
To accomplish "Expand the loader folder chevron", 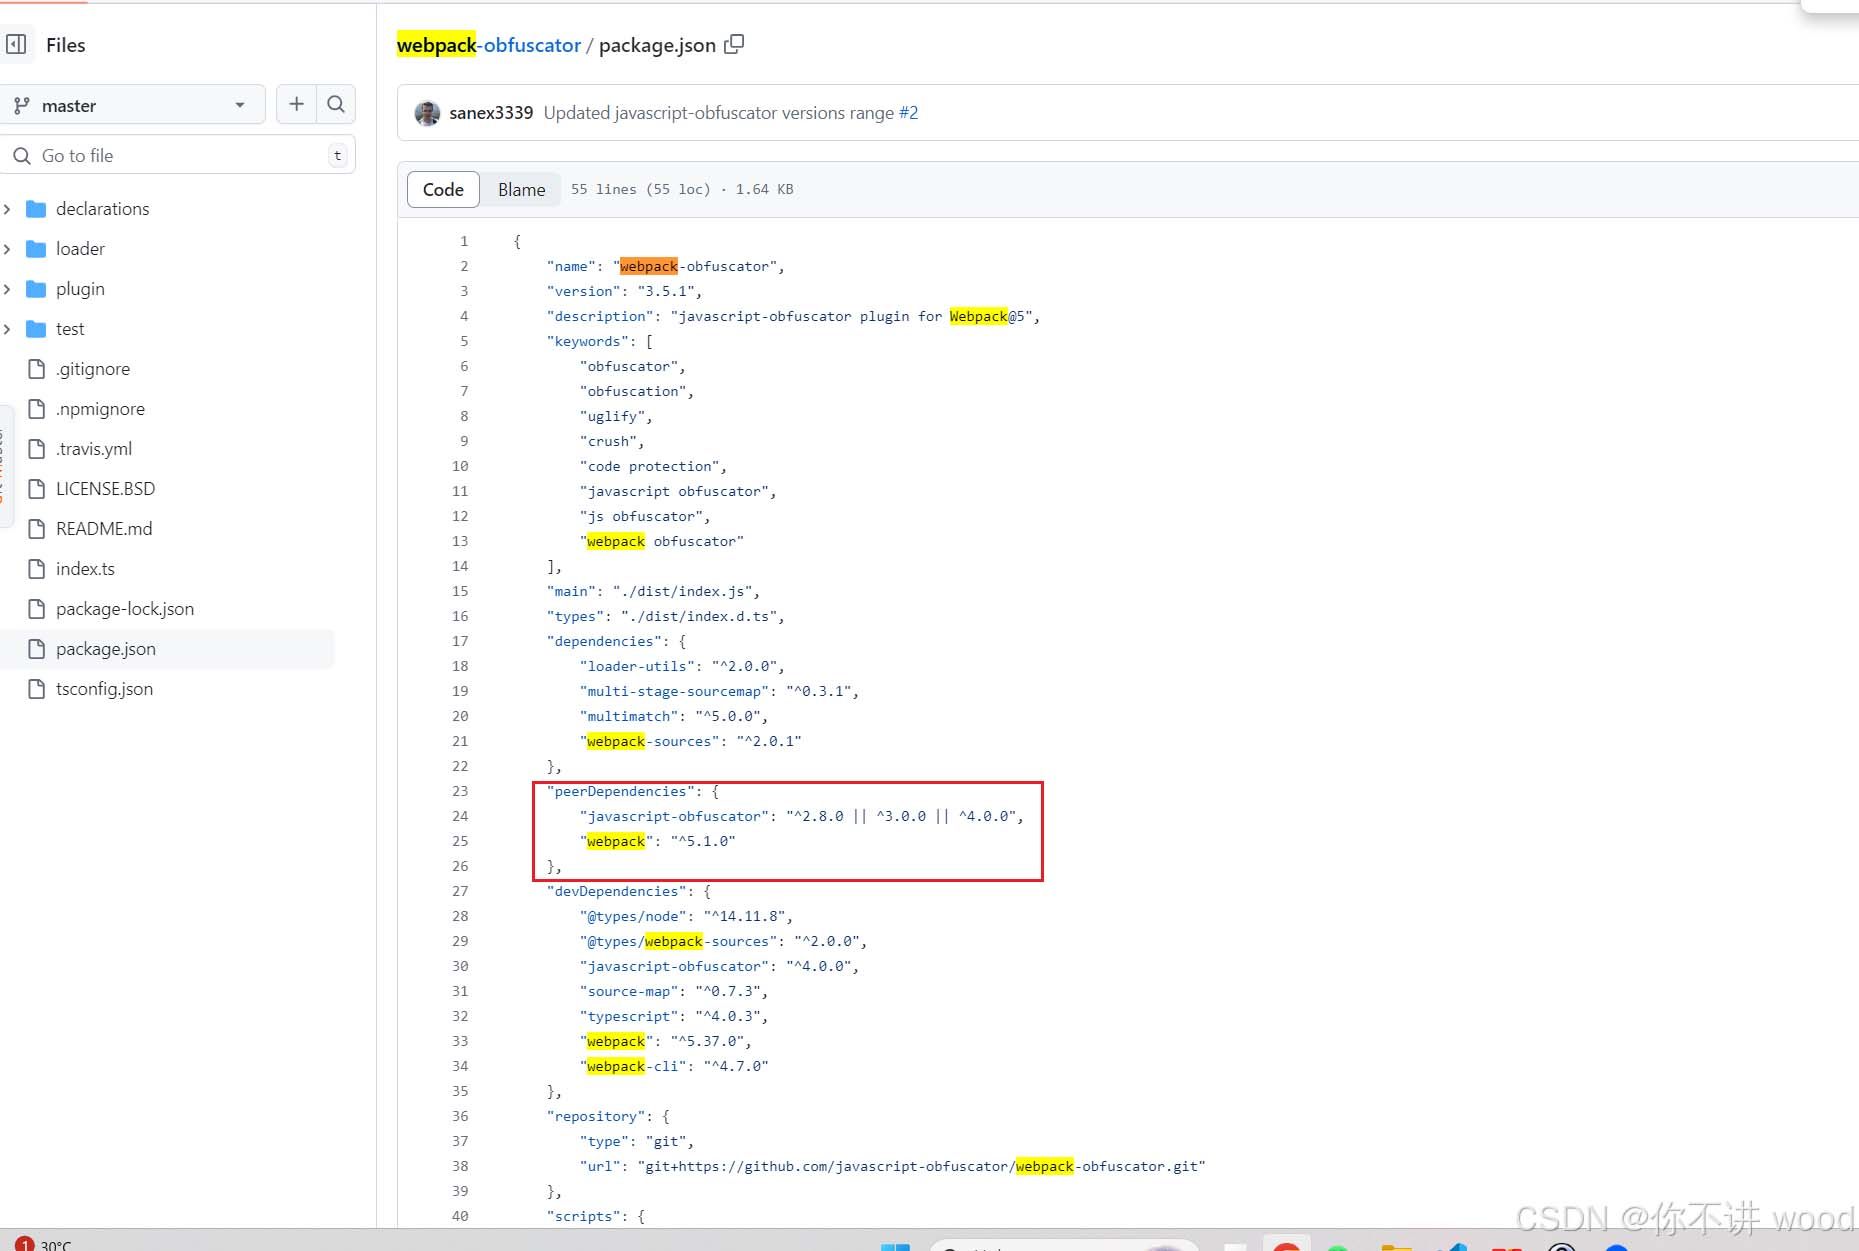I will point(8,249).
